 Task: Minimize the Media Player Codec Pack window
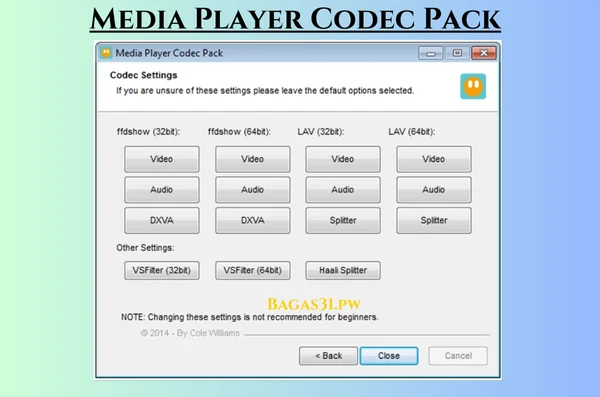tap(430, 53)
